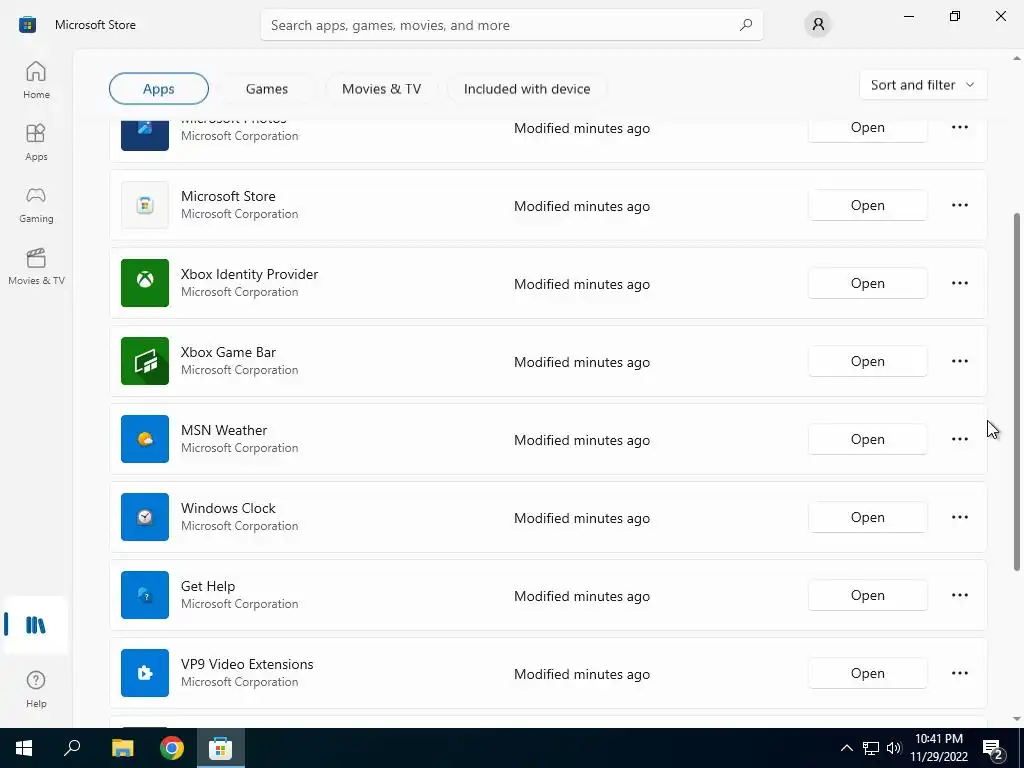
Task: Select Included with device tab
Action: point(527,89)
